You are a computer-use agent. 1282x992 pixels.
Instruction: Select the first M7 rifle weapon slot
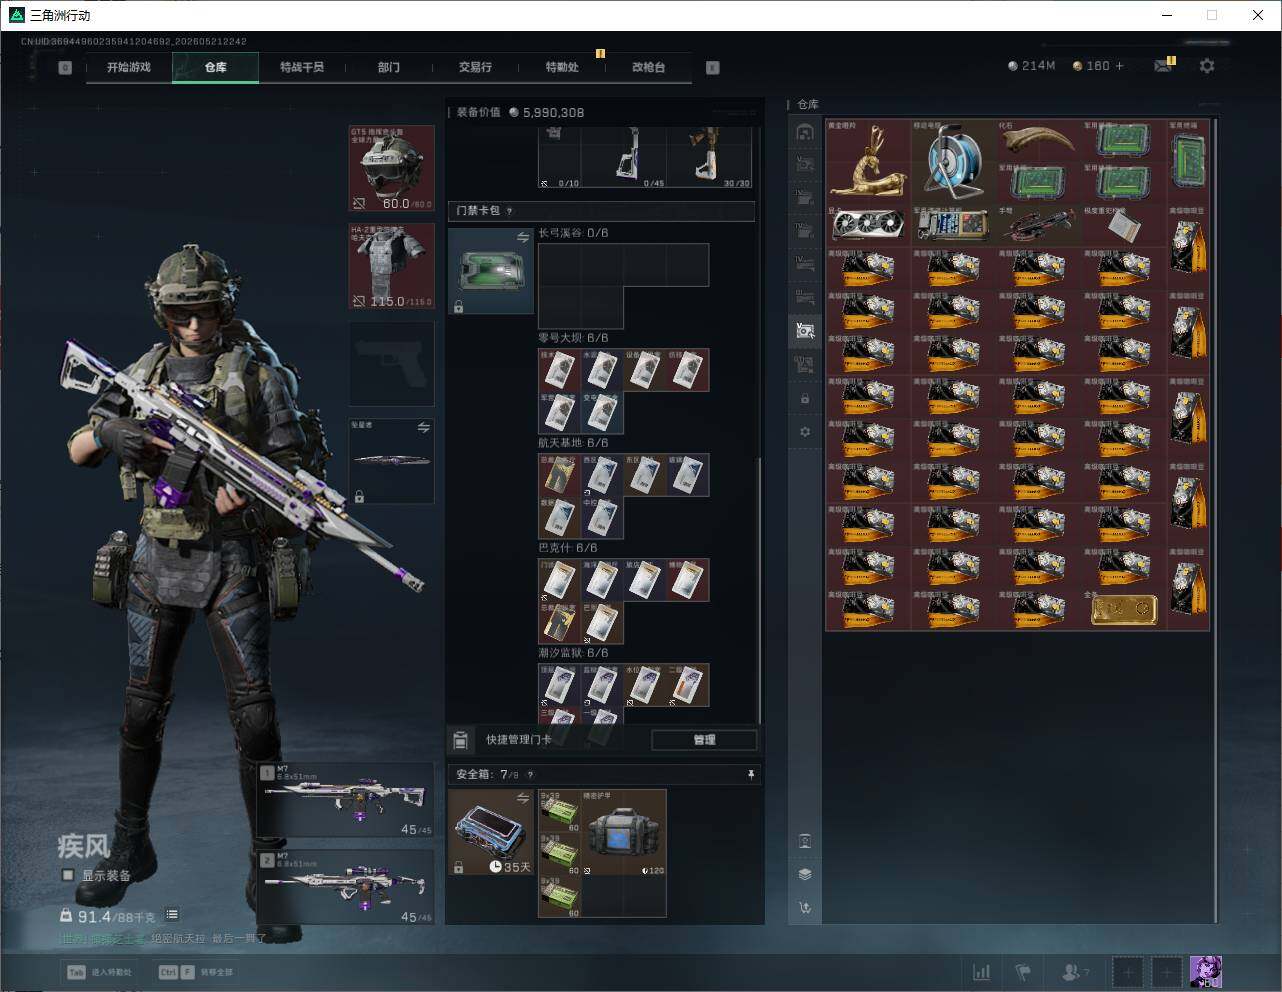[x=346, y=800]
